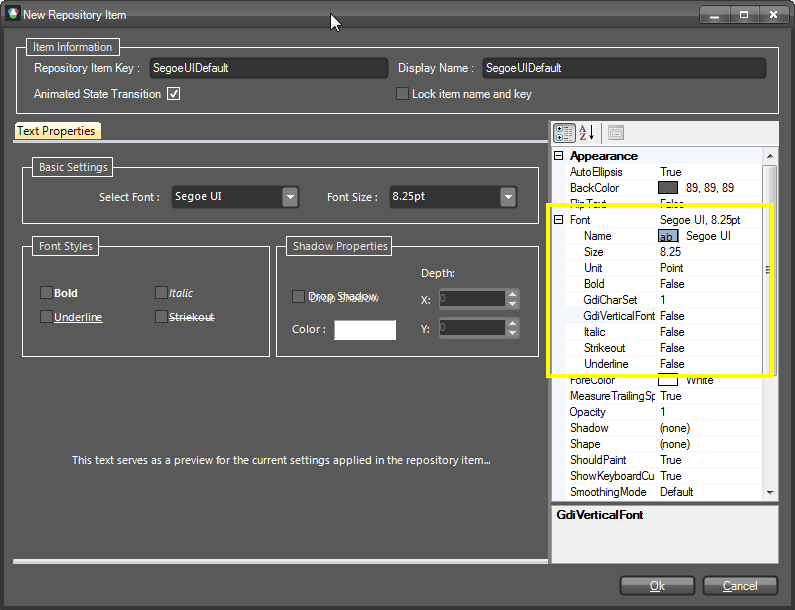Select the Text Properties tab
This screenshot has height=610, width=795.
coord(57,131)
